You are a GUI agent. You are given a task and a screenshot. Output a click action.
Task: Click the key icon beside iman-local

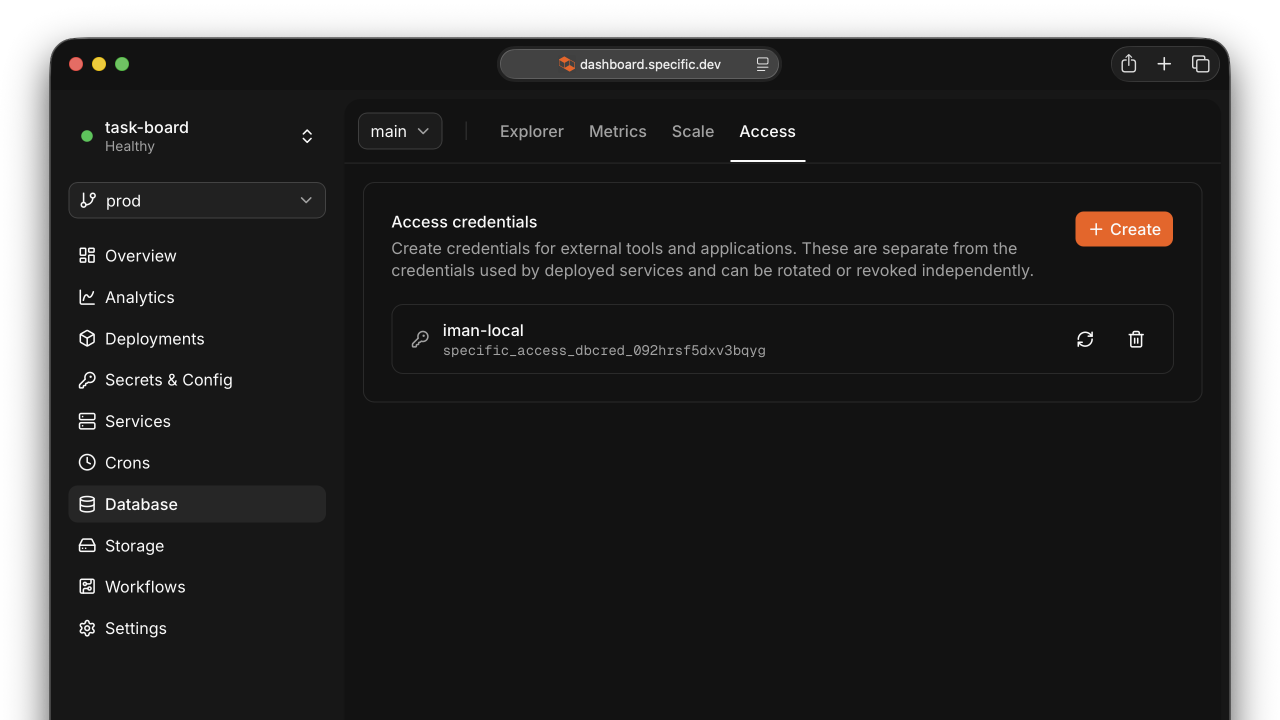click(420, 339)
